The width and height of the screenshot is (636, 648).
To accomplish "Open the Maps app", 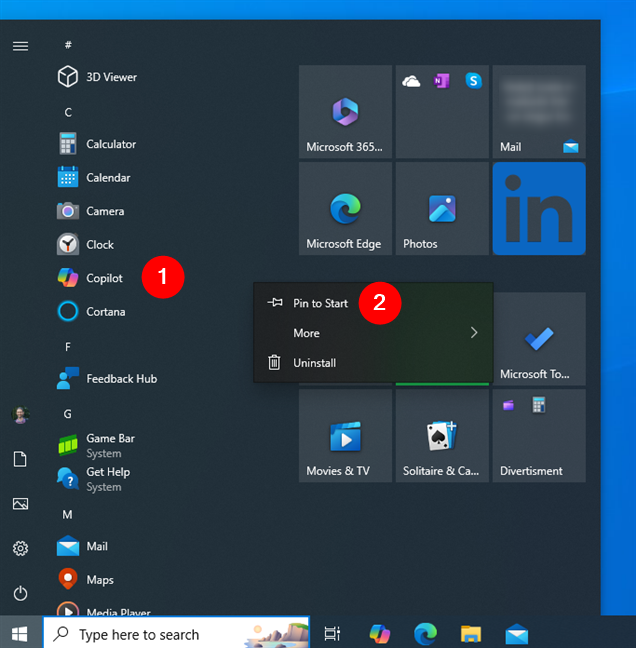I will tap(99, 580).
